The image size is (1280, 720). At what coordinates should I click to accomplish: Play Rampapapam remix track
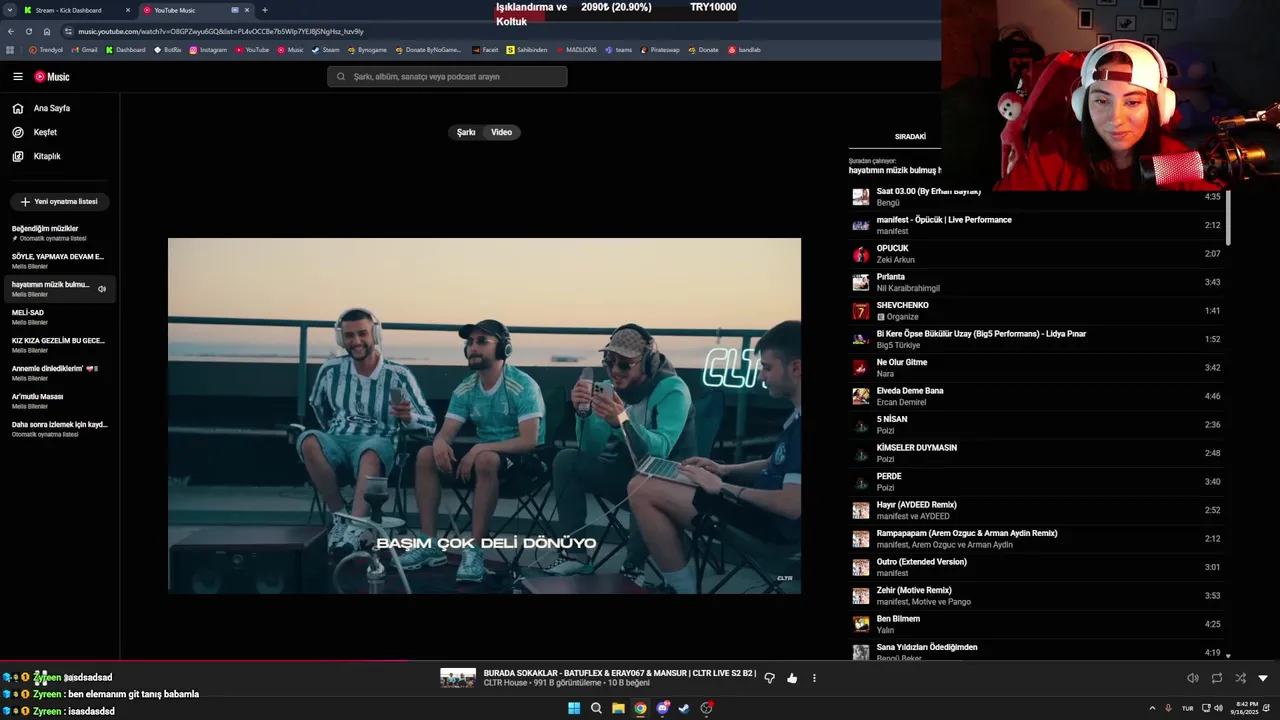coord(1036,539)
